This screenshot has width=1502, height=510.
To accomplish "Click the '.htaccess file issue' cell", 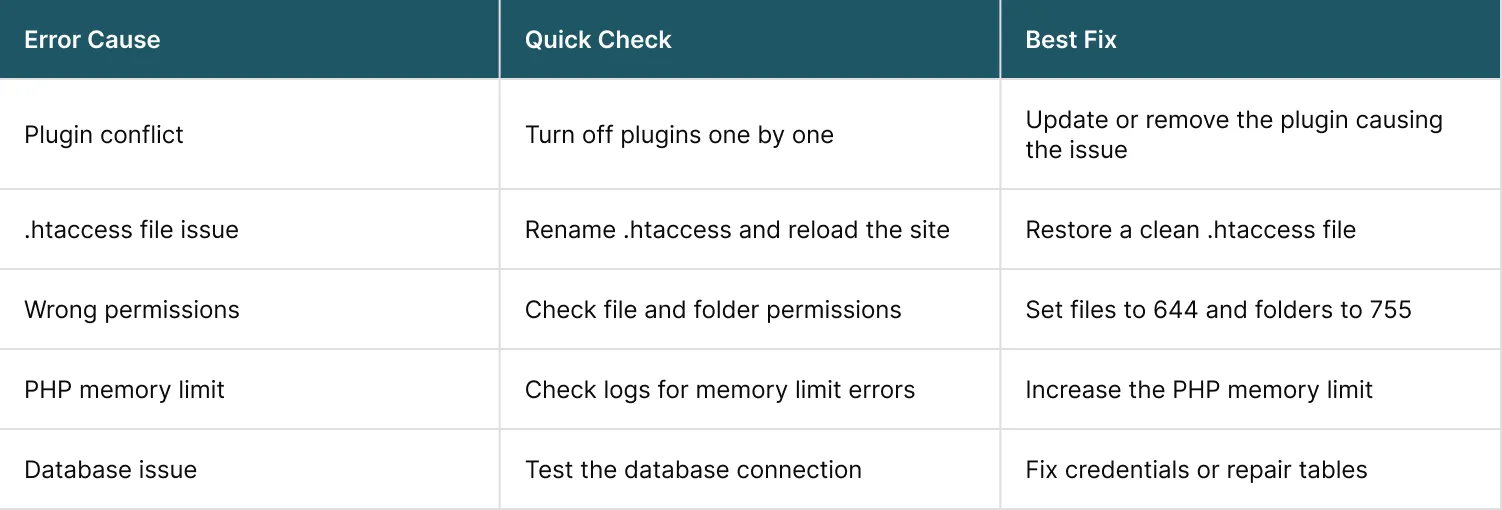I will [131, 229].
